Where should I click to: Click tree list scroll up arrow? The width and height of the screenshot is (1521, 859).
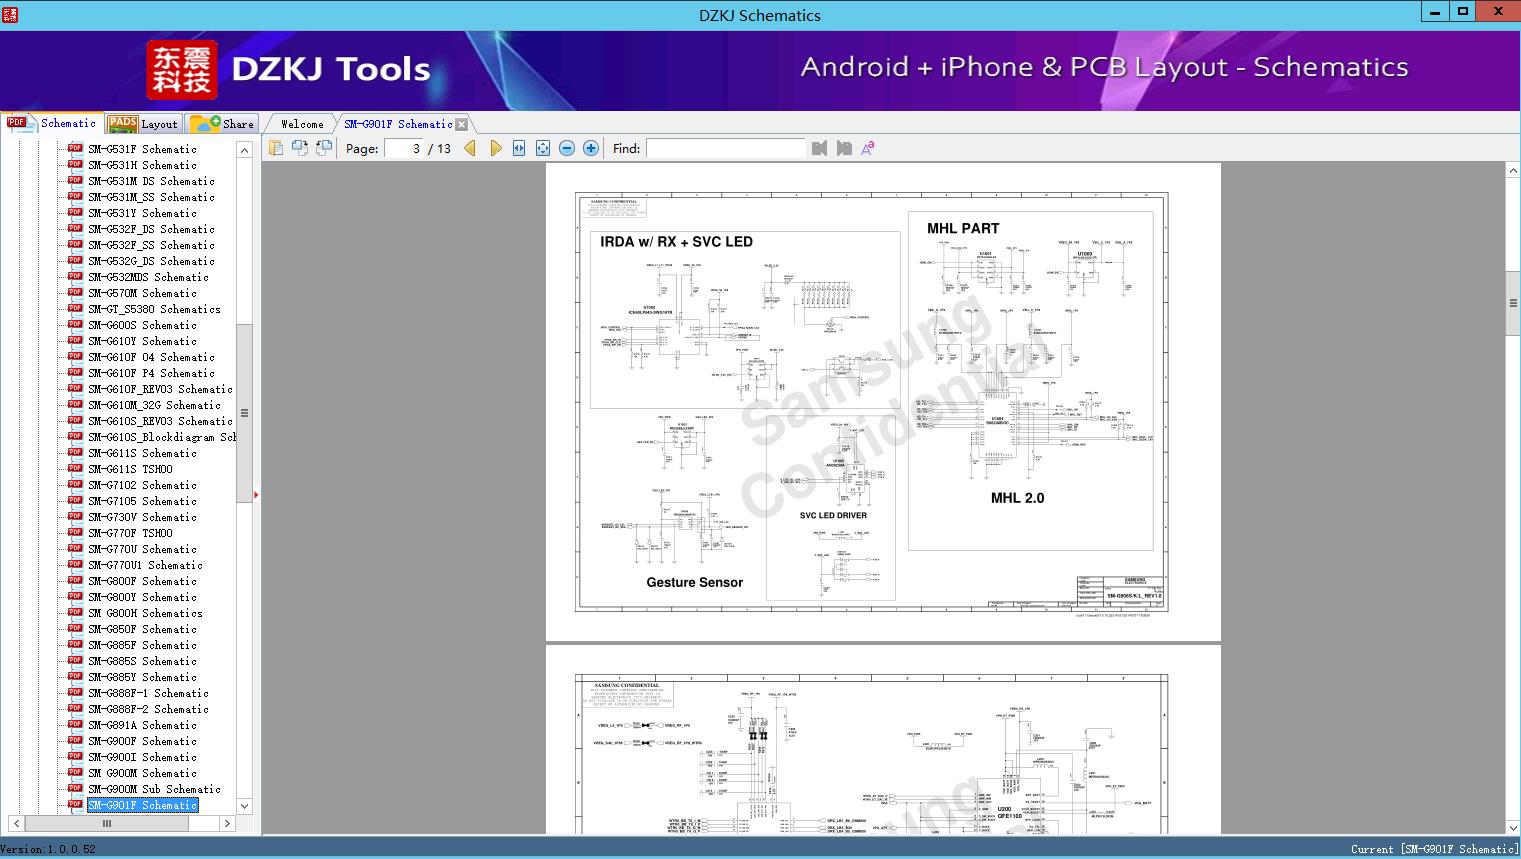[x=244, y=150]
